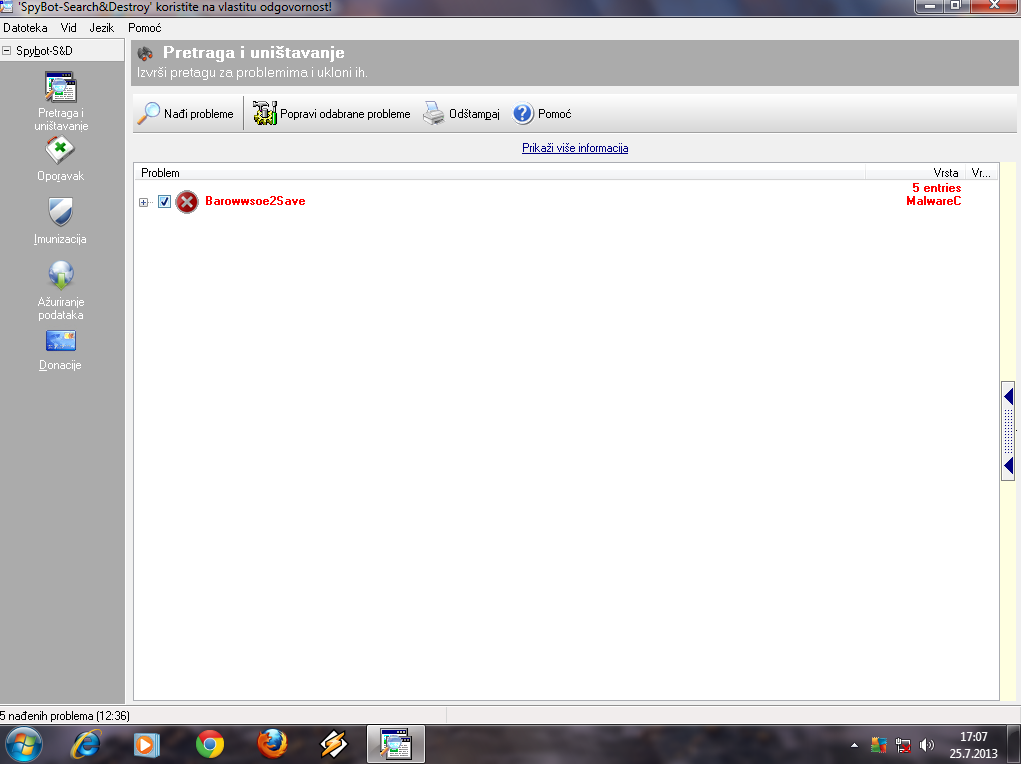Show hidden system tray icons
This screenshot has width=1024, height=768.
854,745
